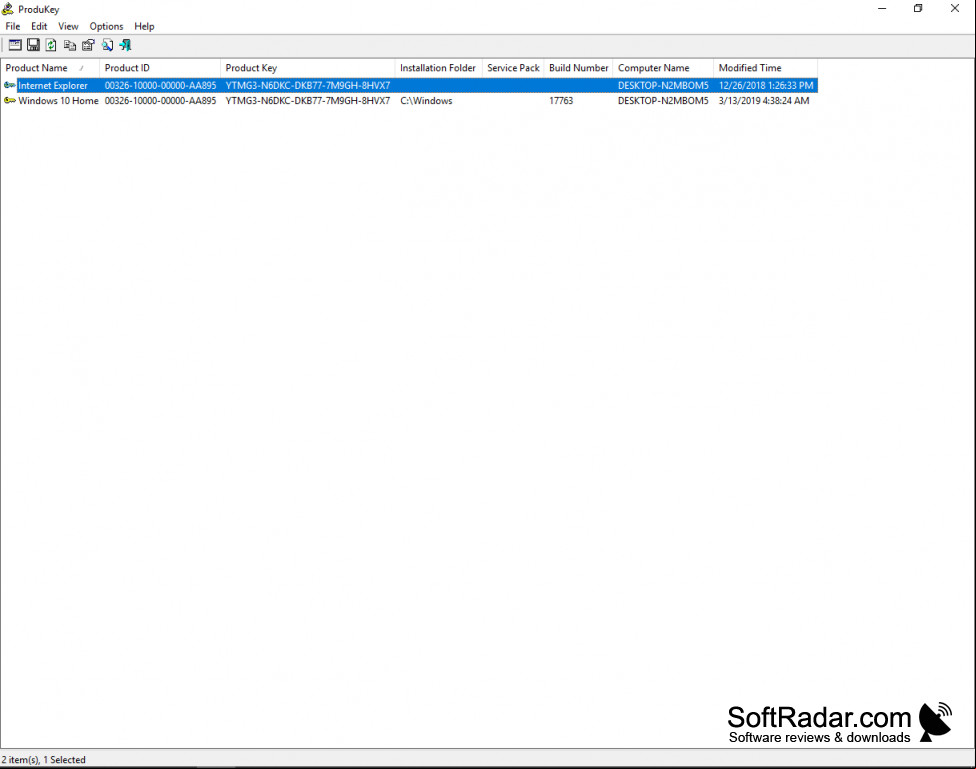Sort by Product Name column header
Screen dimensions: 976x769
50,68
